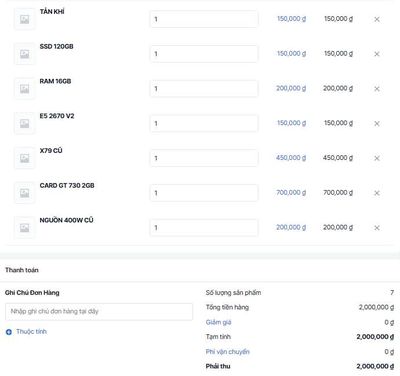
Task: Open the E5 2670 V2 product thumbnail
Action: pos(24,124)
